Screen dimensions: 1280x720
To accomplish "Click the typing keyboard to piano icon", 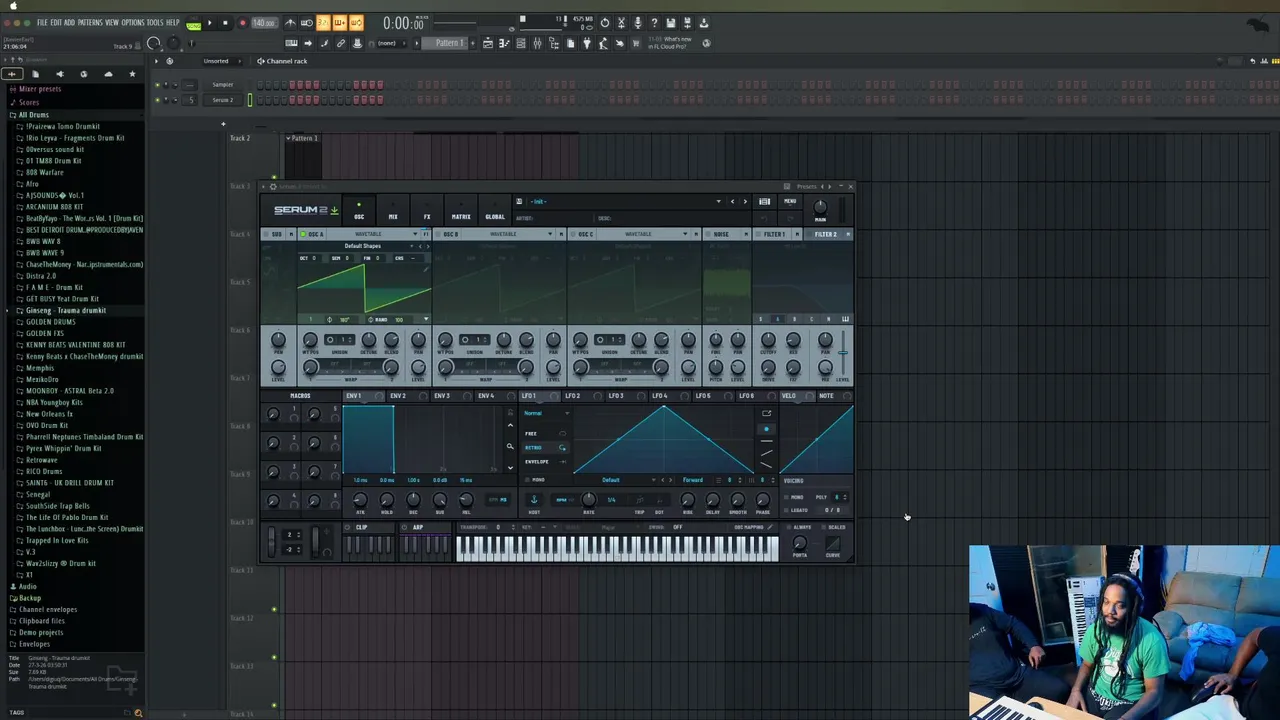I will (x=291, y=43).
